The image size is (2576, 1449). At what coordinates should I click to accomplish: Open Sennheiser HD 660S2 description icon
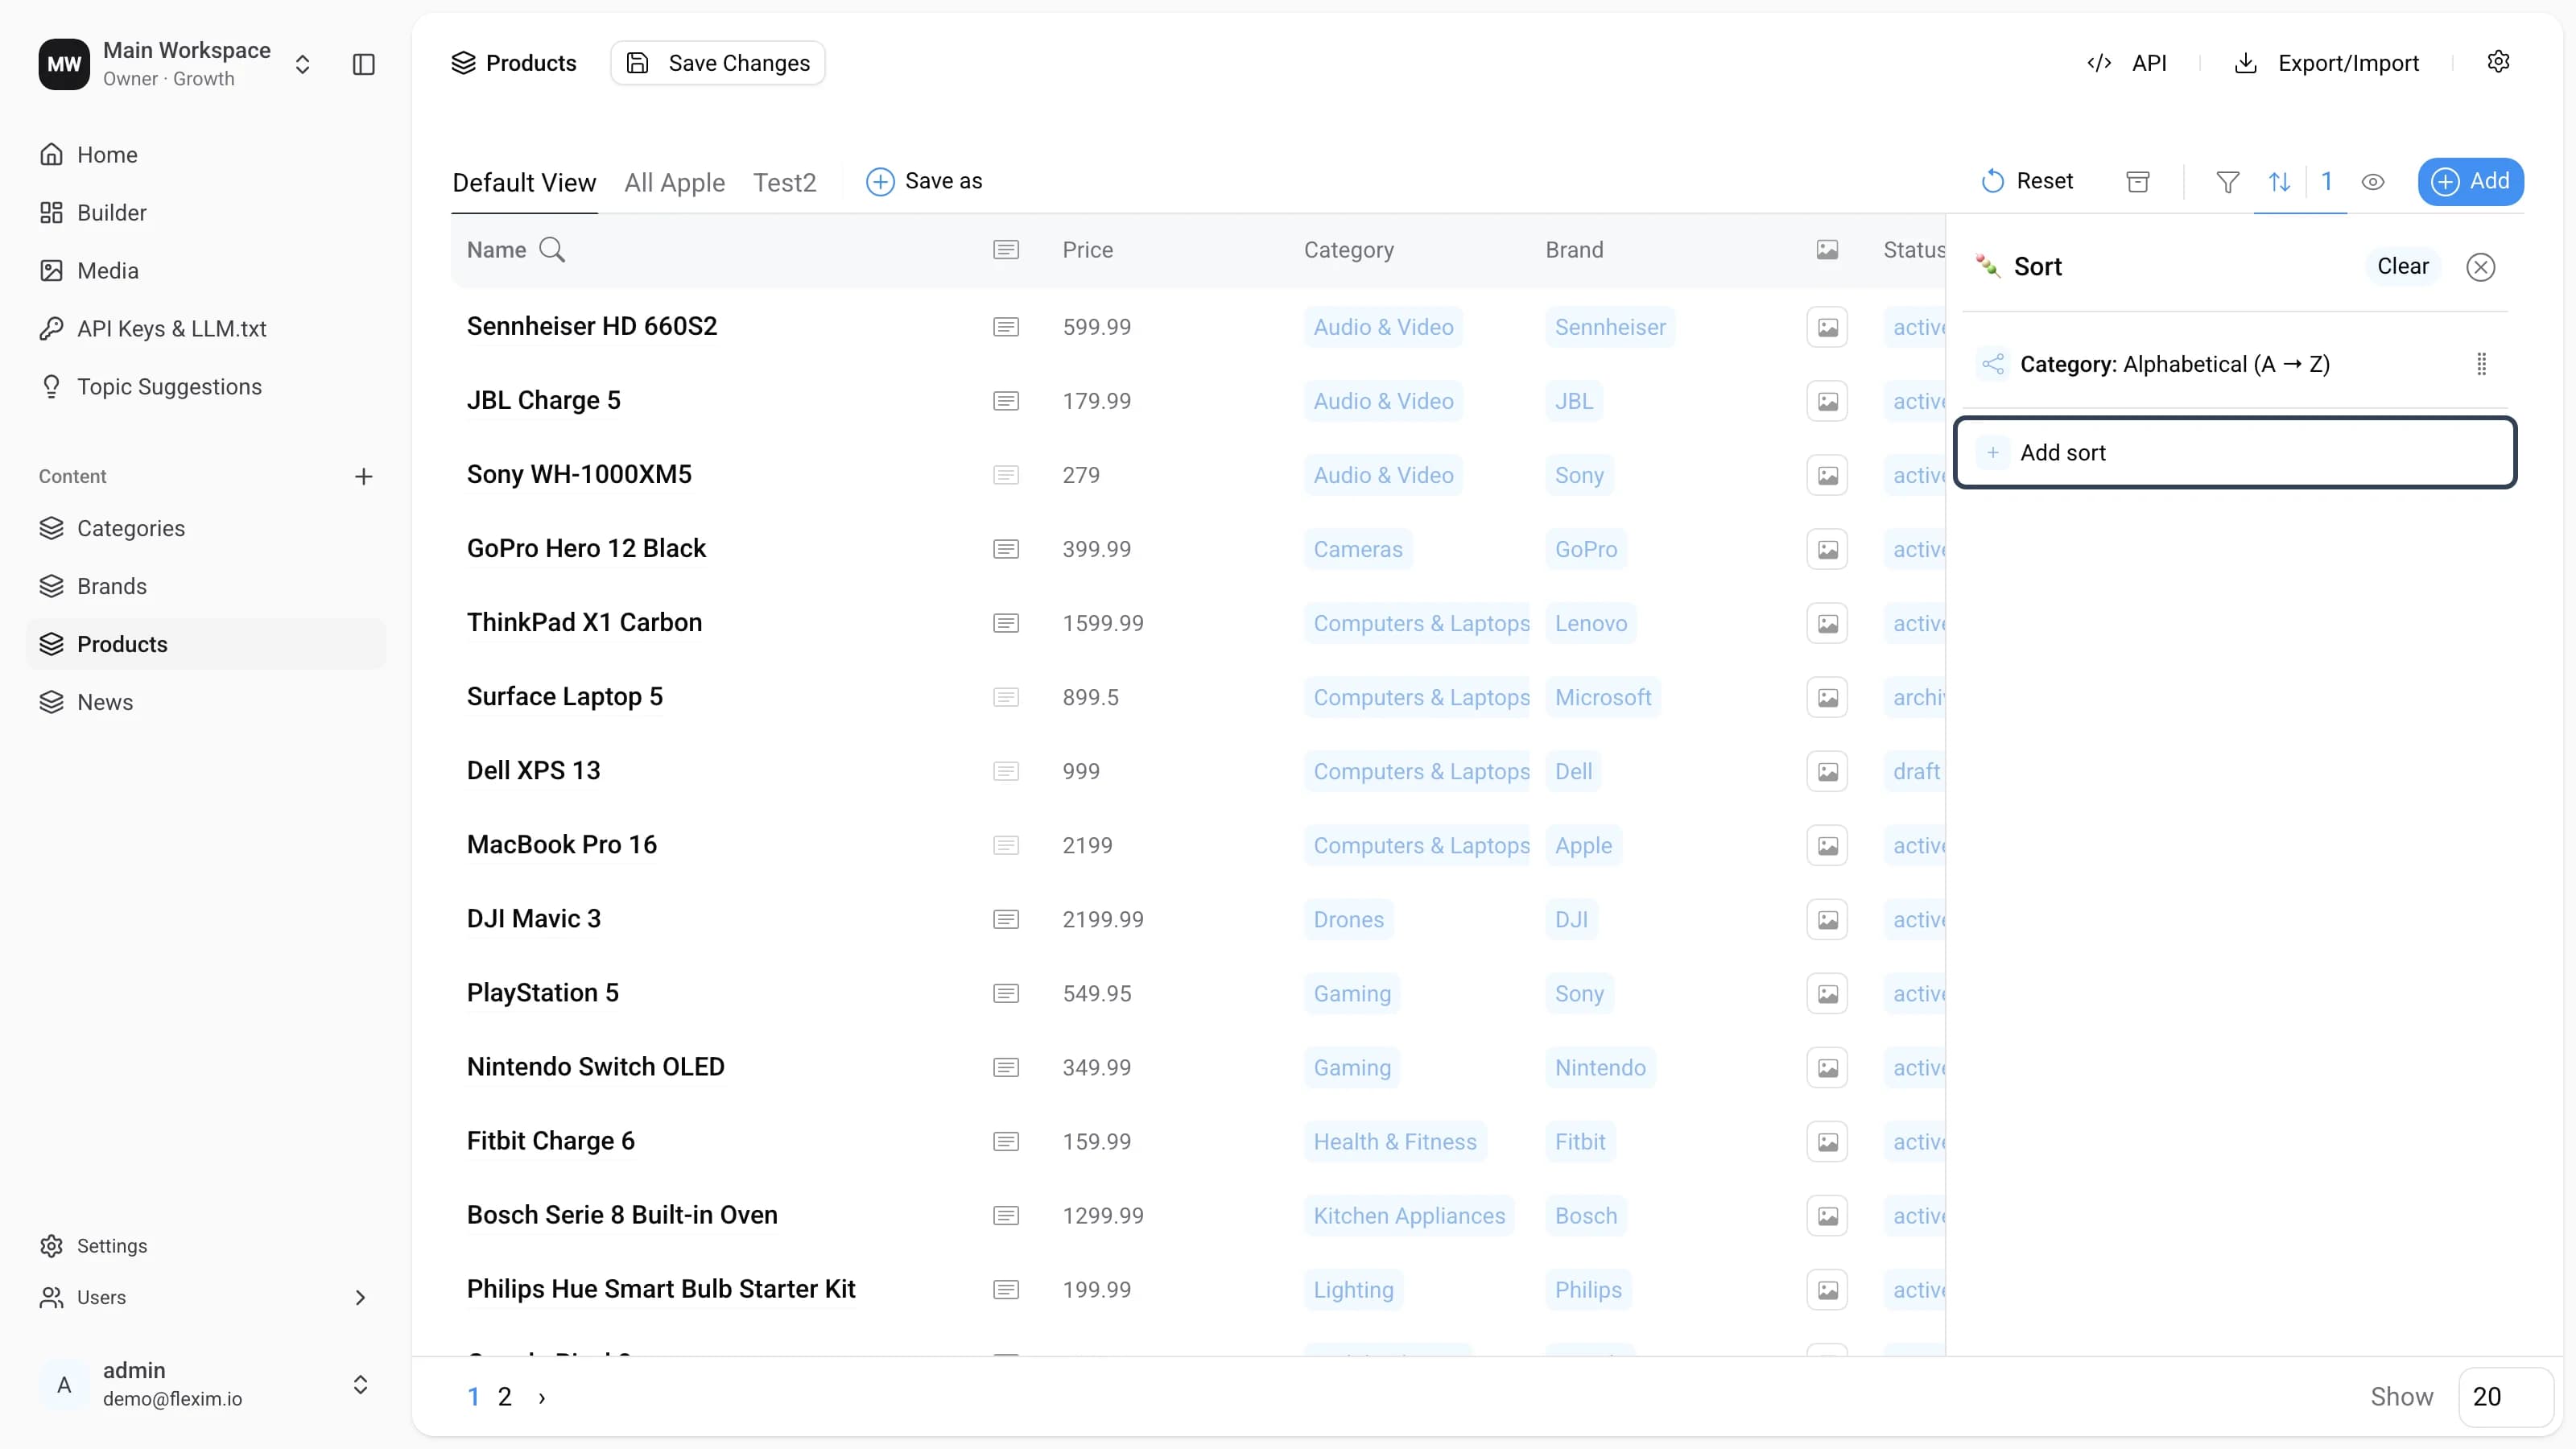pos(1006,327)
